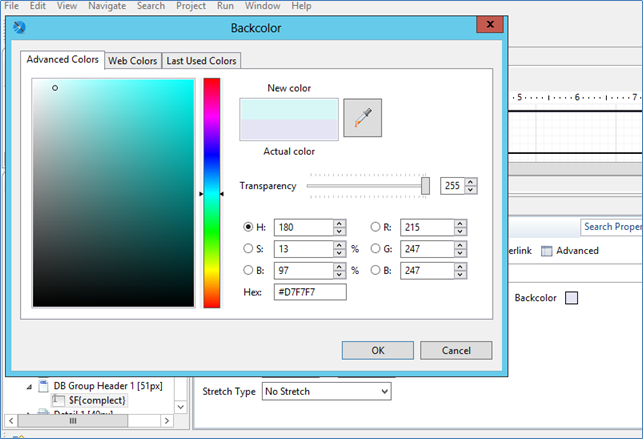Open the Window menu
This screenshot has height=439, width=643.
pos(262,6)
